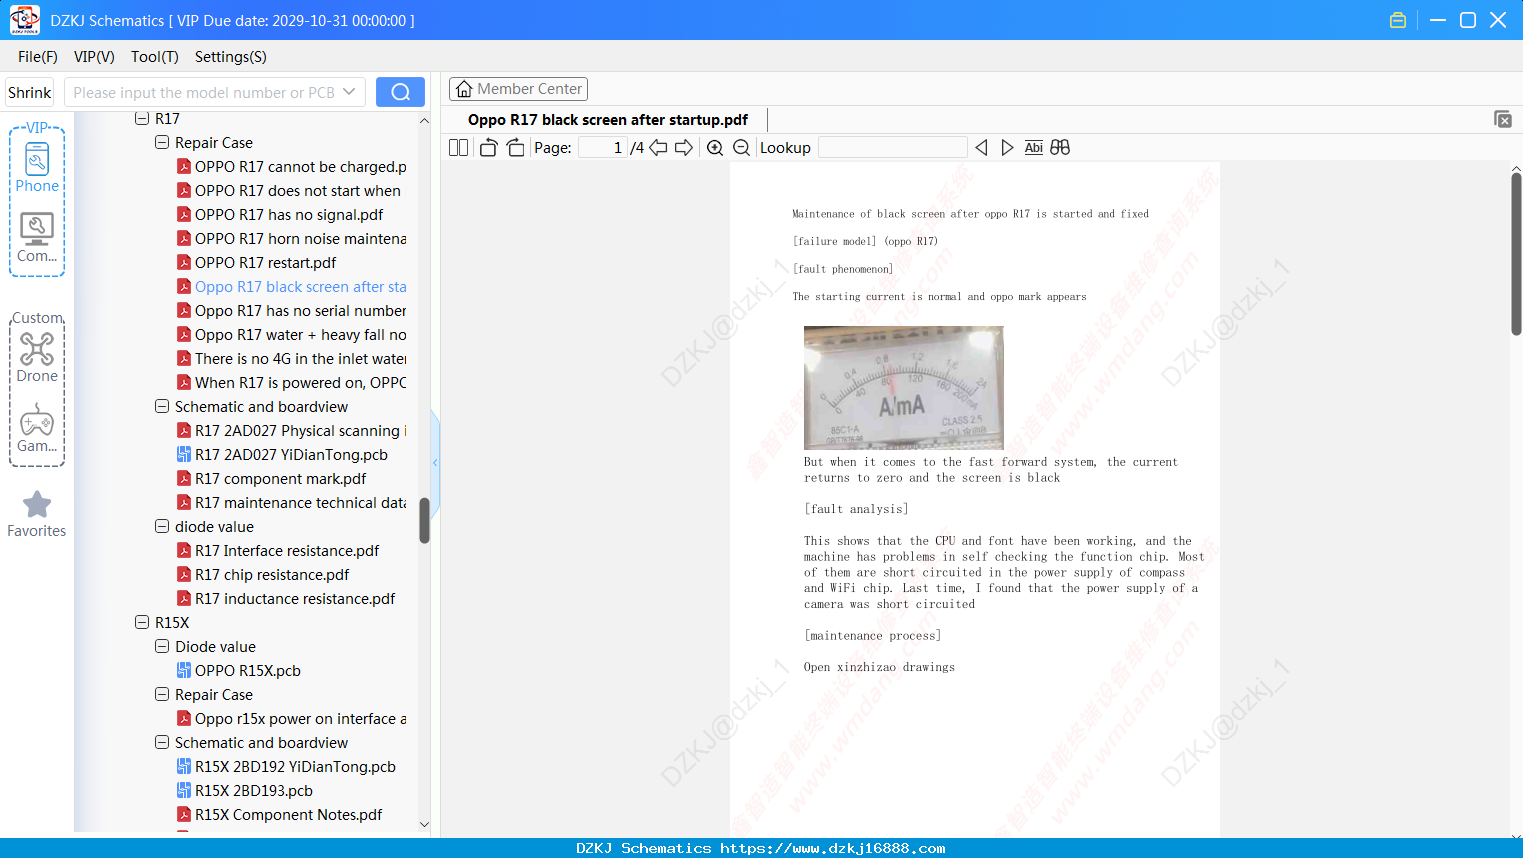This screenshot has width=1523, height=858.
Task: Collapse the R17 tree node
Action: pos(142,119)
